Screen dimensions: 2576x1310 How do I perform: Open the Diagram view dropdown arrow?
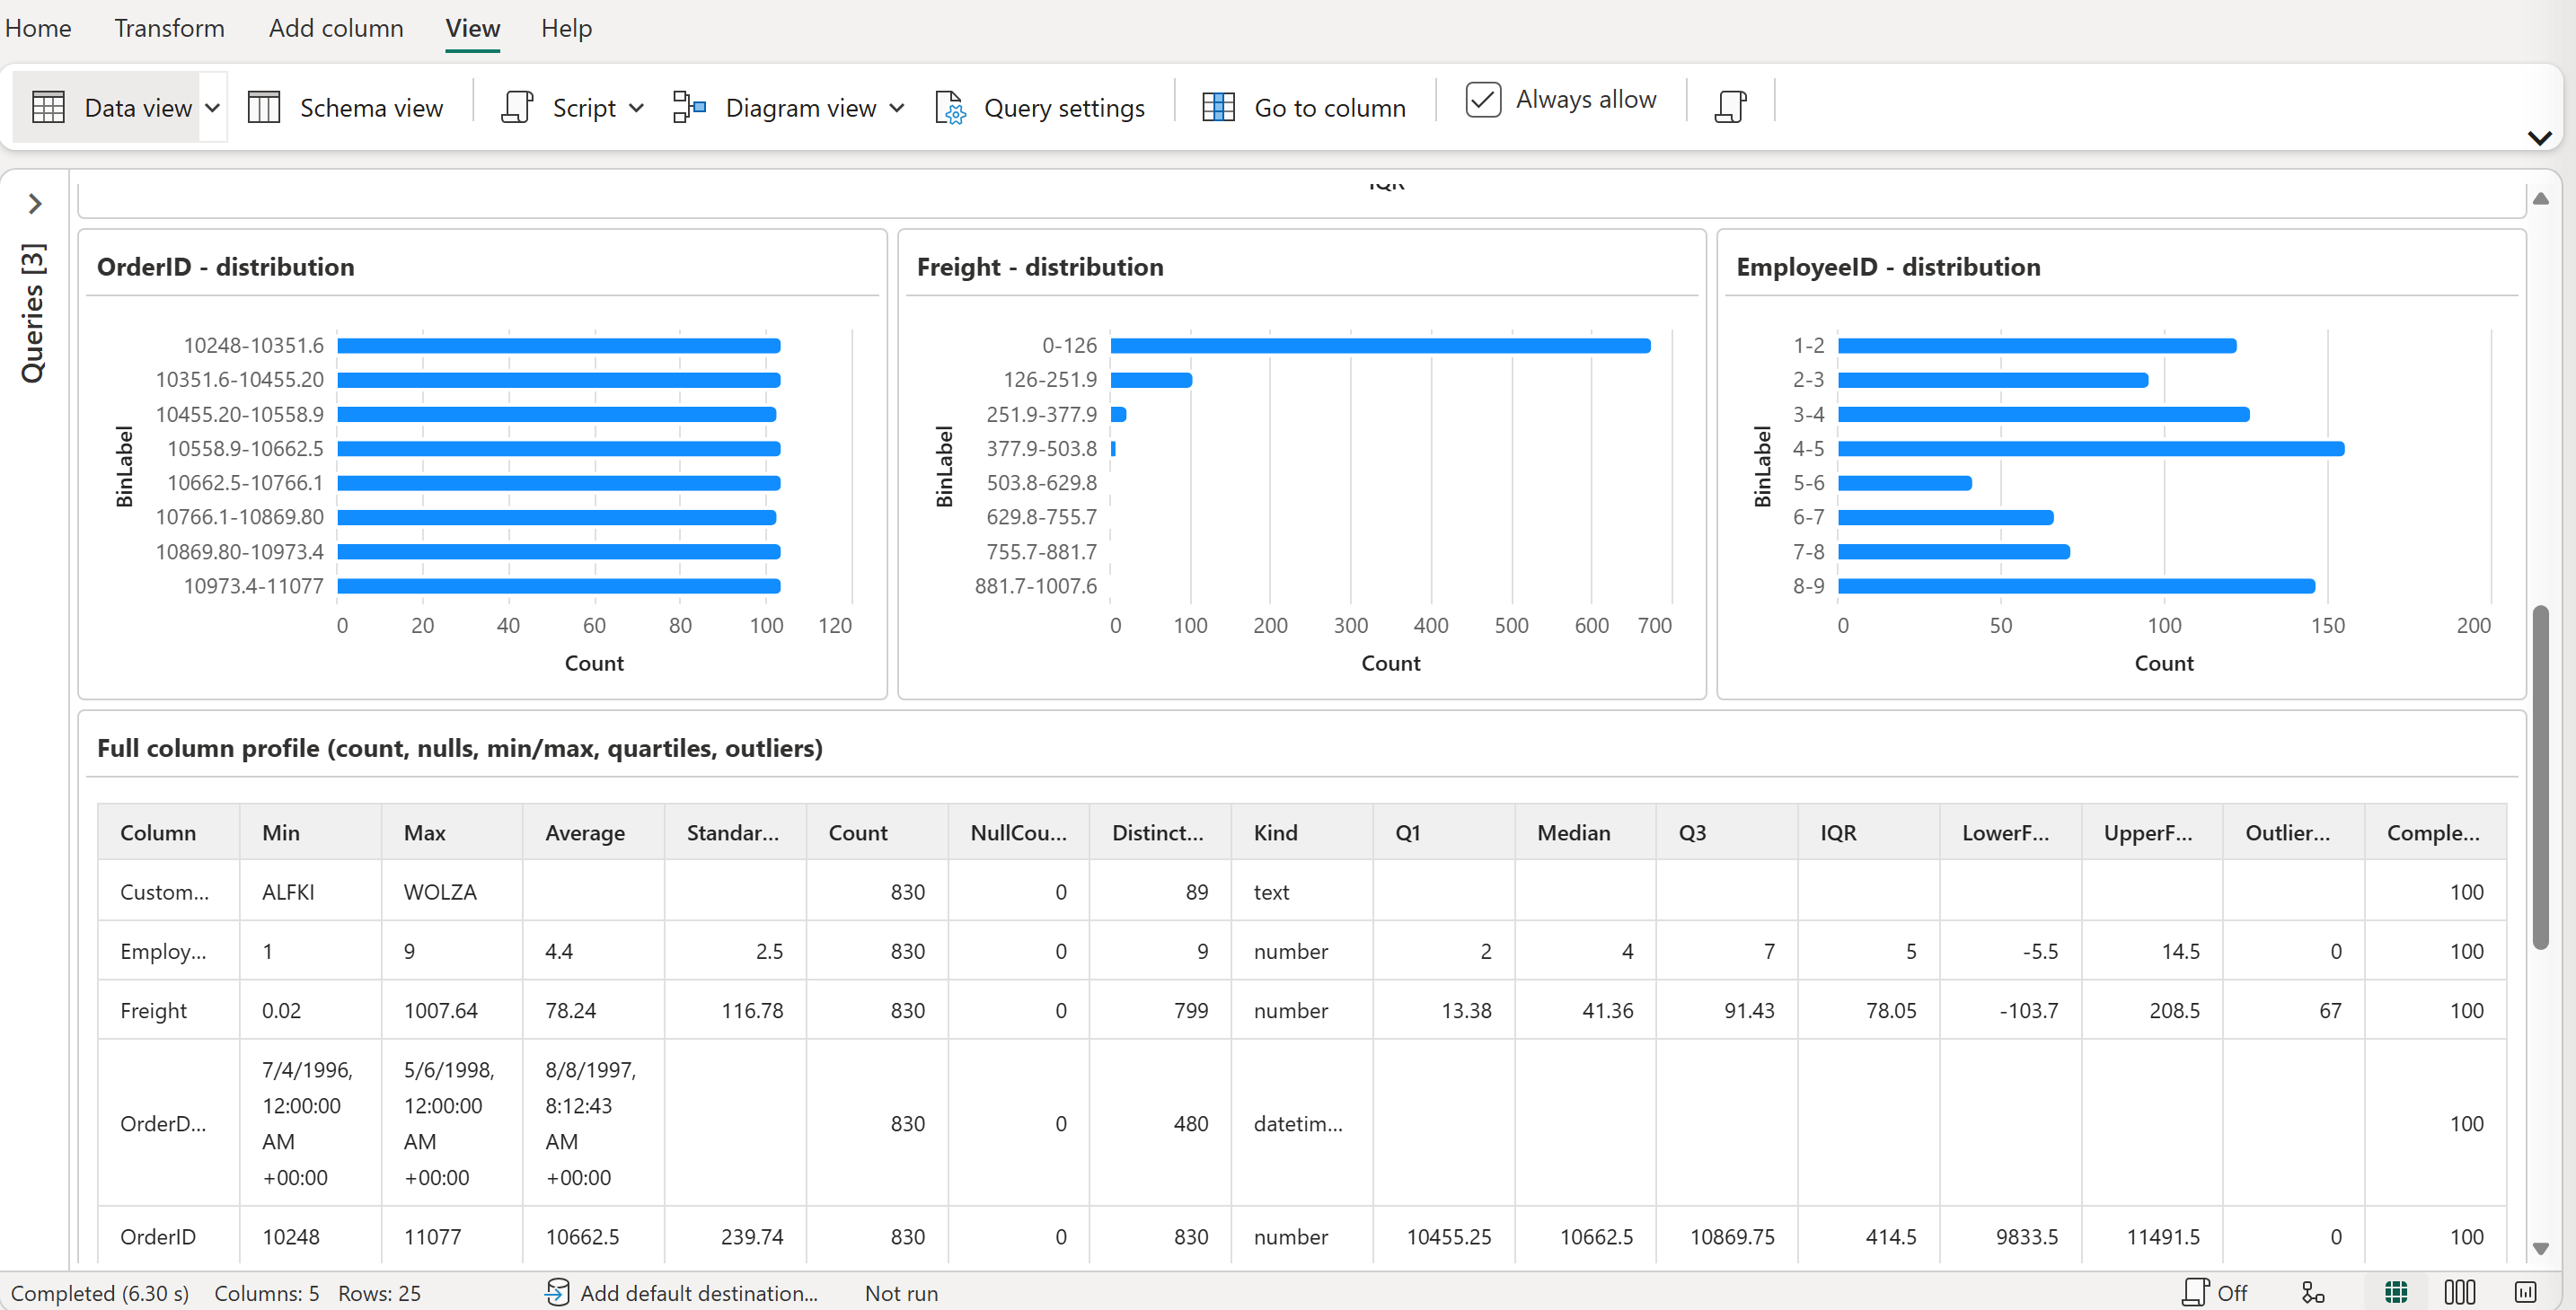tap(897, 108)
